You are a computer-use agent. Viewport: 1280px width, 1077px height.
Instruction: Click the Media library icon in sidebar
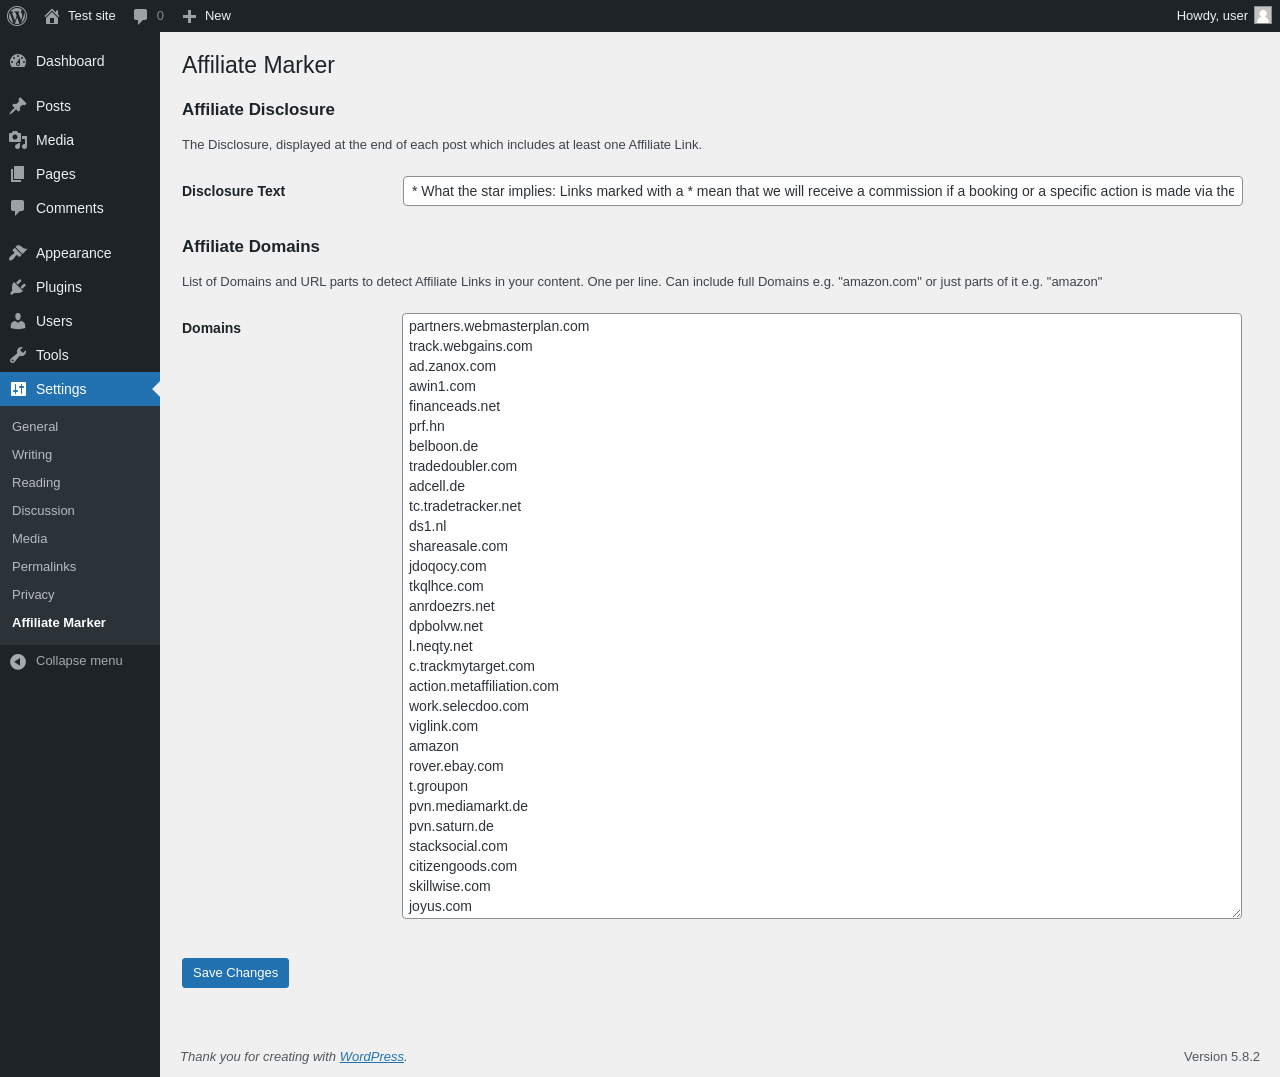18,140
